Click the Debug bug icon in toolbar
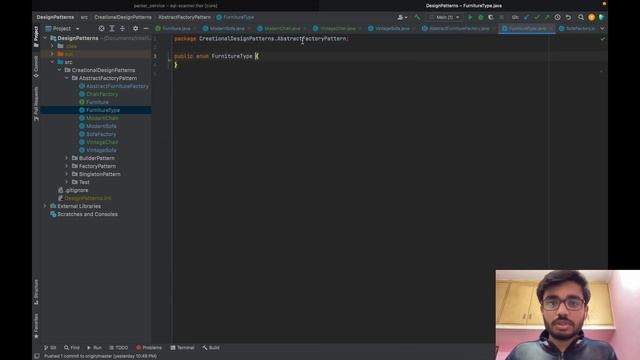This screenshot has height=360, width=640. click(480, 17)
